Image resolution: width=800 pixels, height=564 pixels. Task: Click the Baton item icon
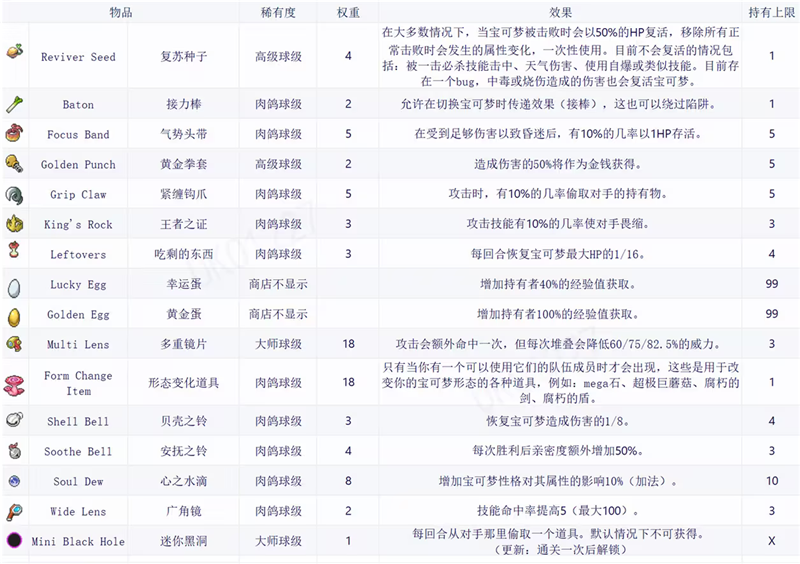[14, 104]
